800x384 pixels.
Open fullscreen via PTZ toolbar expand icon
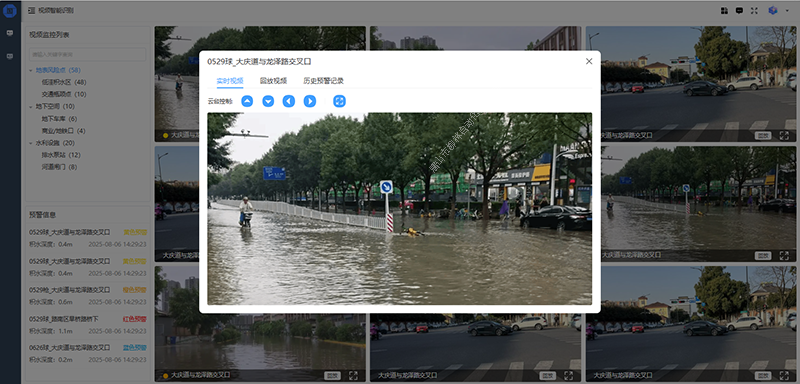pos(339,101)
